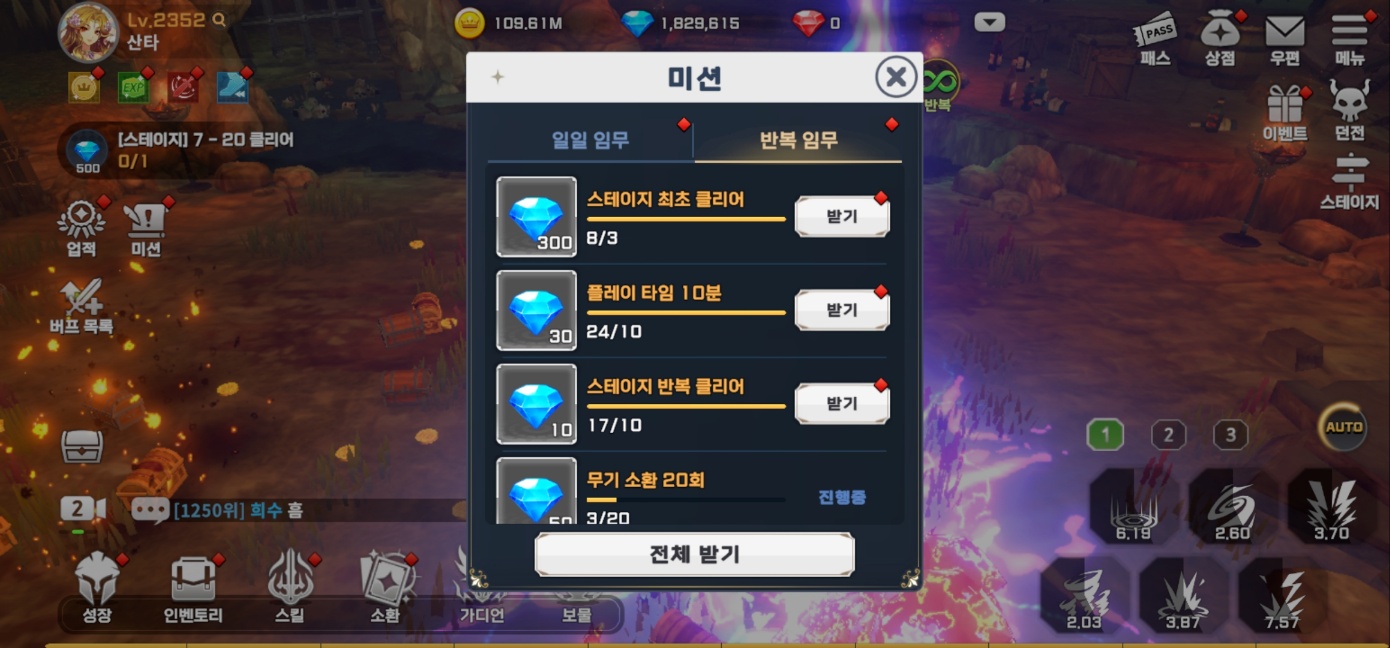Open the 패스 pass ticket icon

(x=1155, y=31)
